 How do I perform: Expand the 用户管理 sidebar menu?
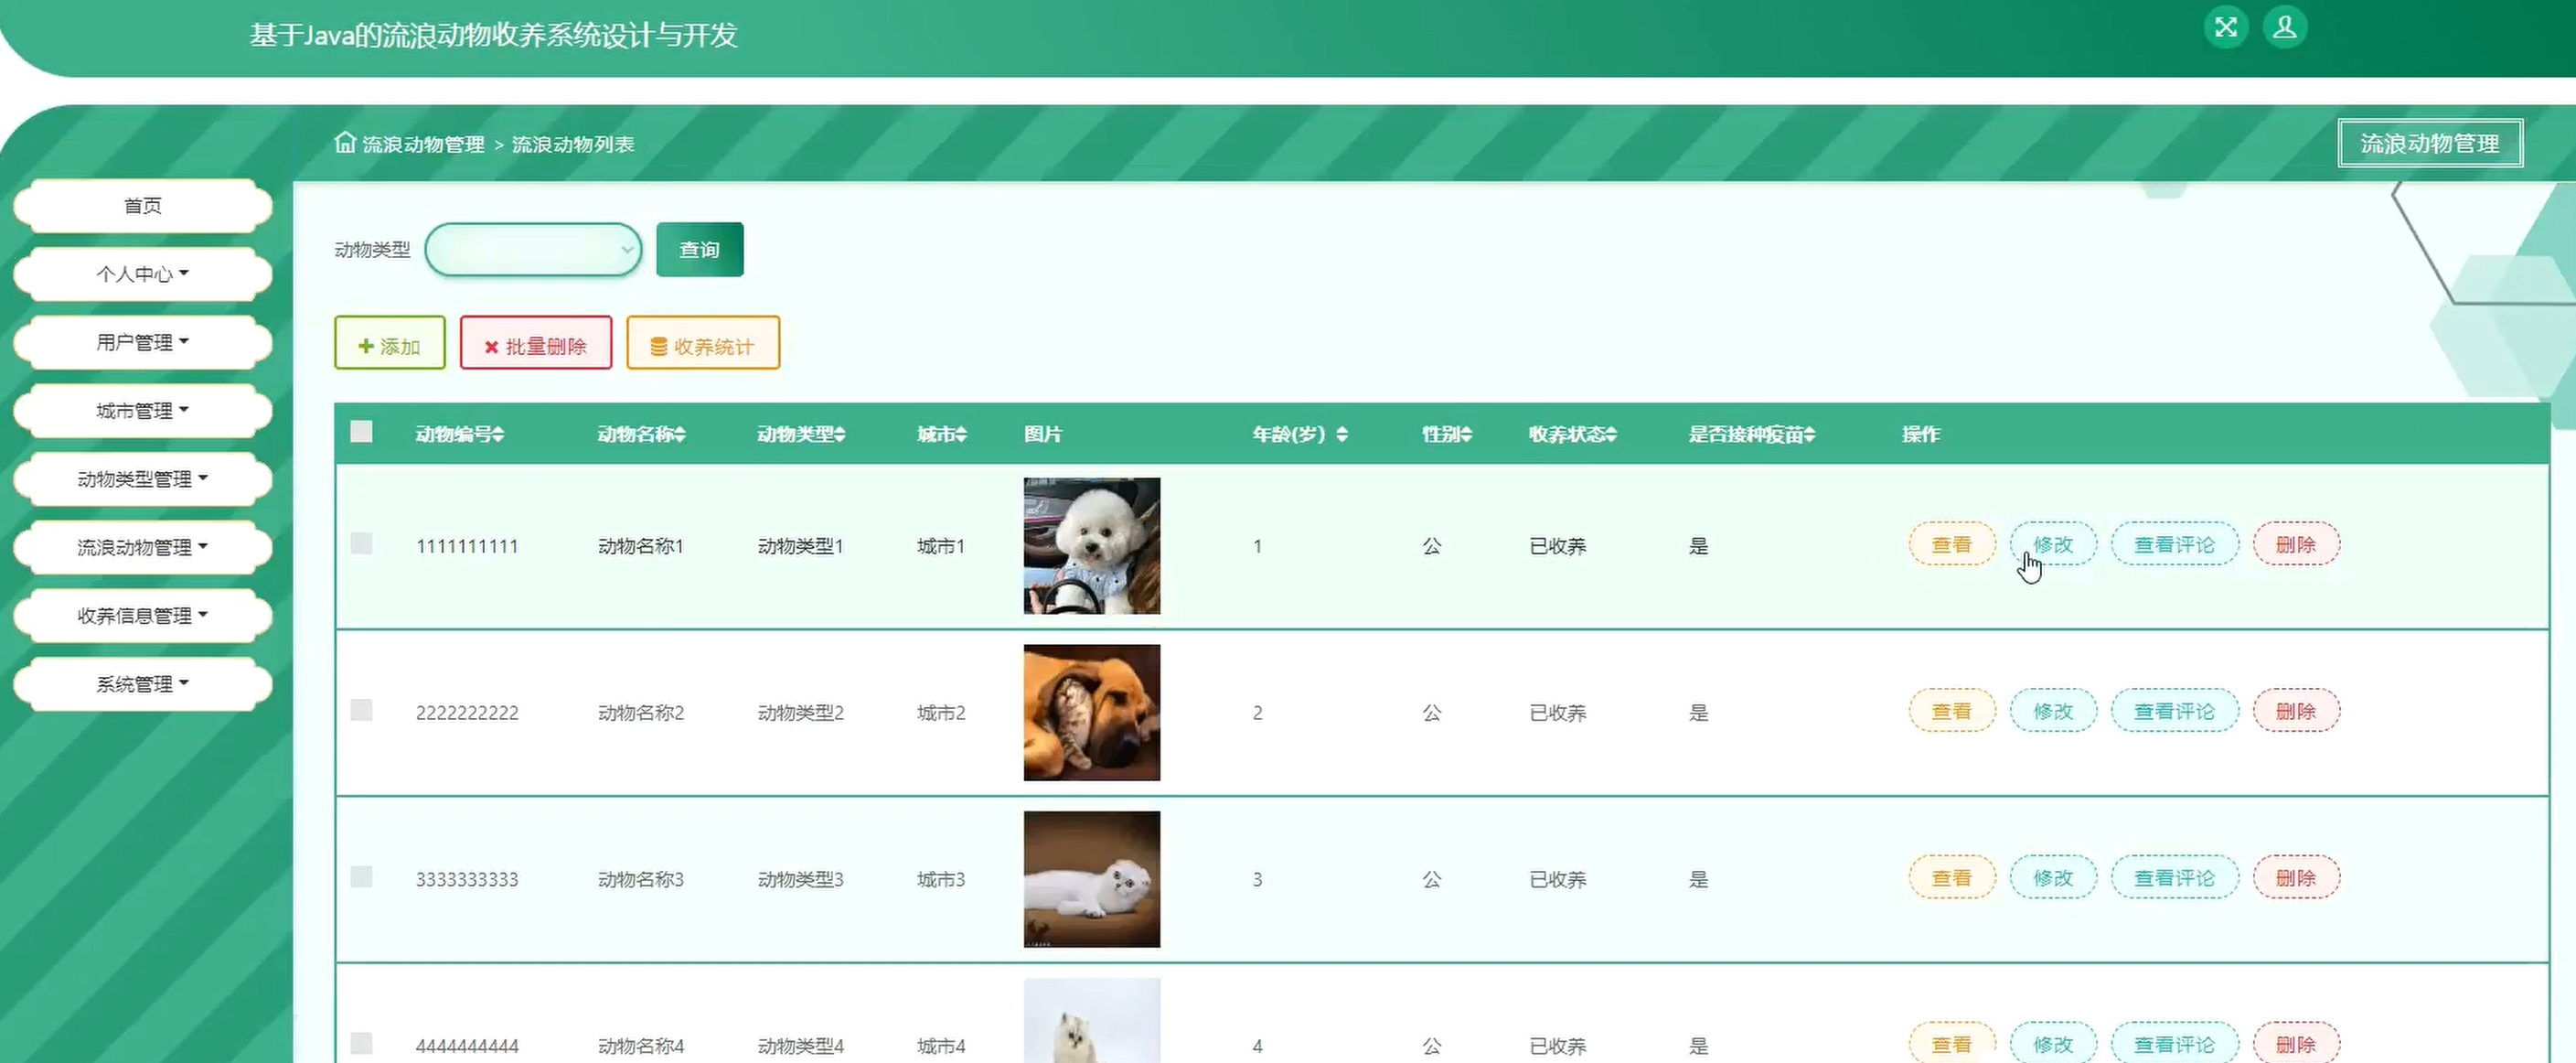[142, 342]
